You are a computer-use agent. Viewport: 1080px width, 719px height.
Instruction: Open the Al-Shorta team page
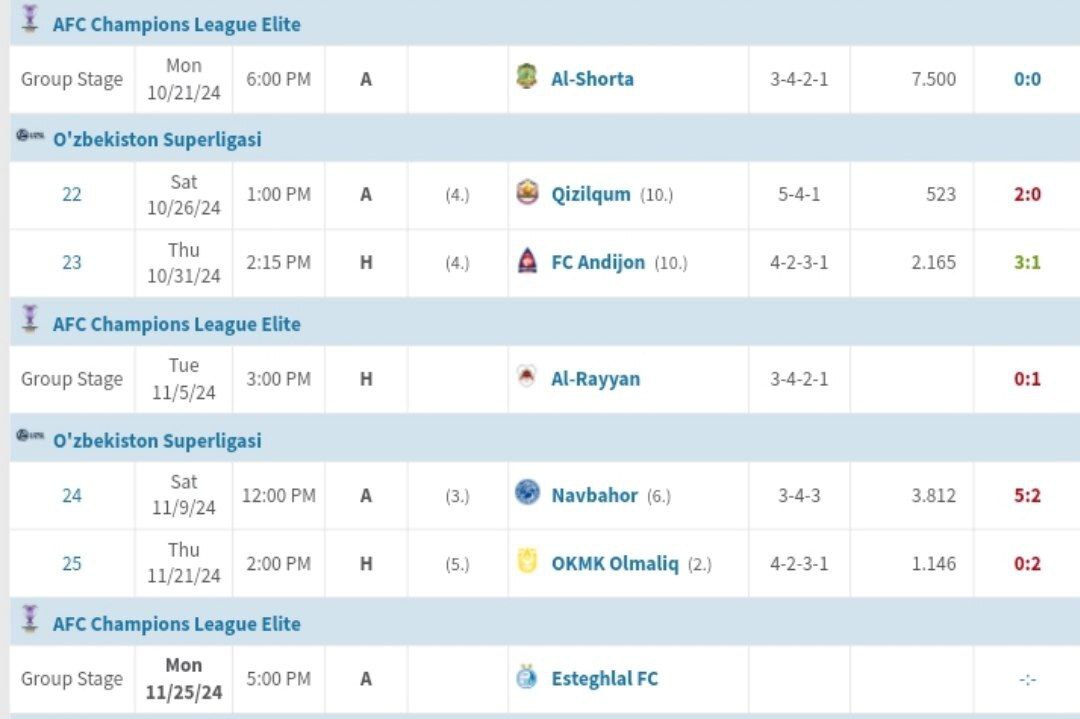592,79
